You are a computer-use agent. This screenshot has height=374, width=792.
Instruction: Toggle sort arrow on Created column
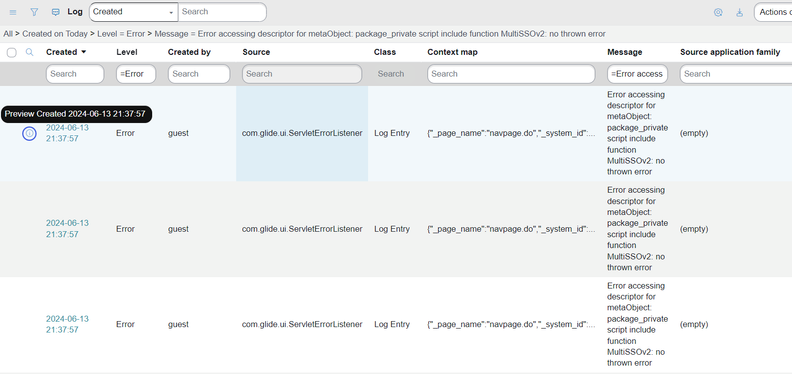[x=84, y=52]
